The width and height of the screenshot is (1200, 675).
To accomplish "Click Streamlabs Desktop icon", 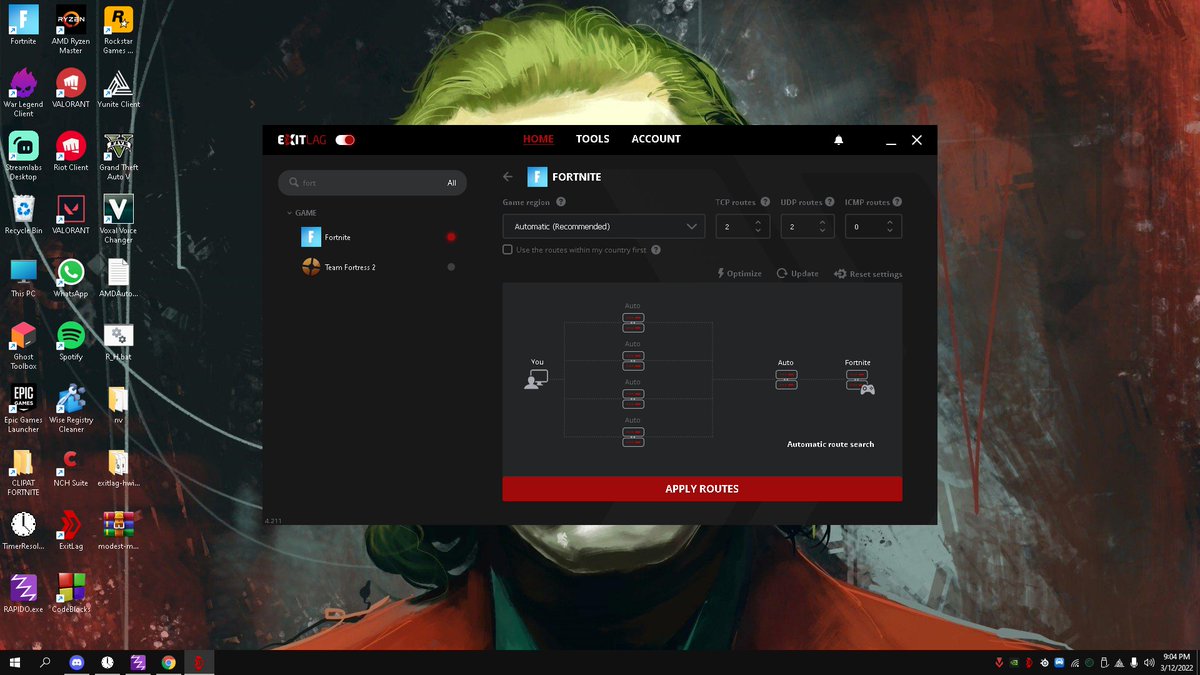I will [24, 155].
